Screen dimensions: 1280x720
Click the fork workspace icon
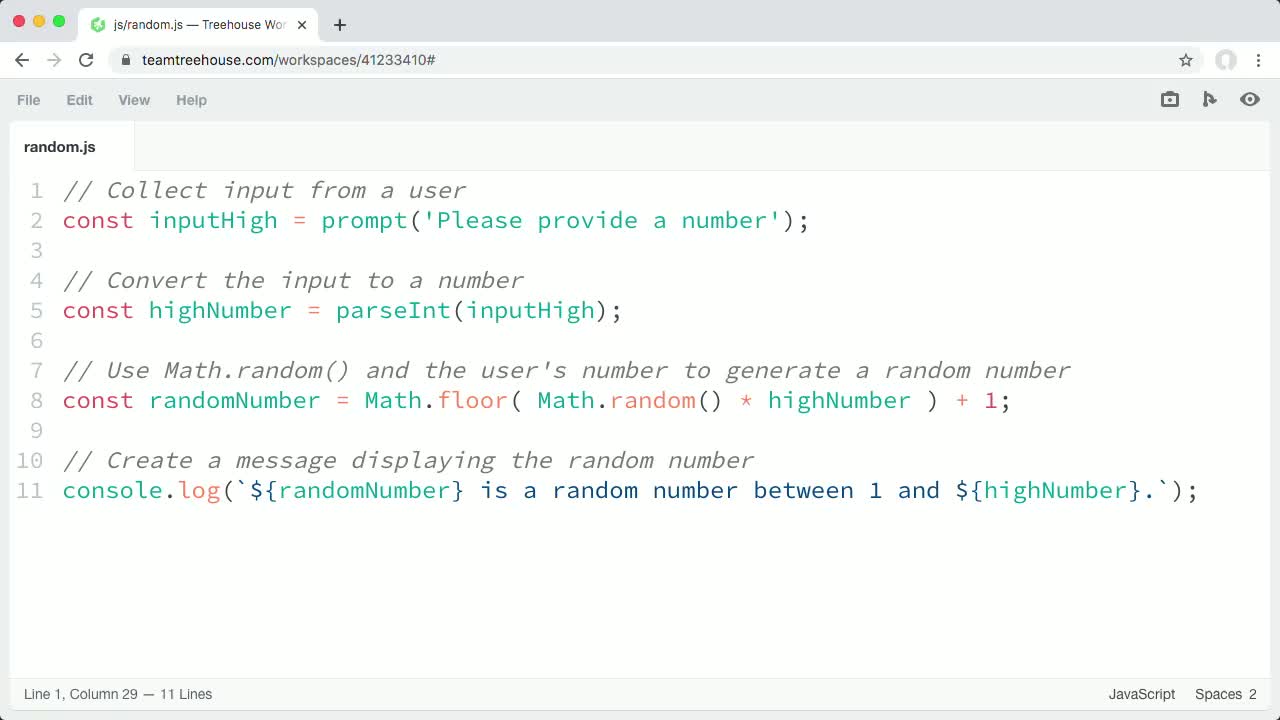[x=1210, y=99]
